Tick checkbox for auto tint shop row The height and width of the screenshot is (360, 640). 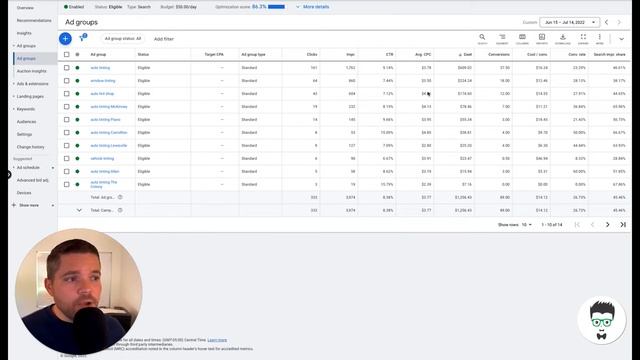click(x=67, y=93)
